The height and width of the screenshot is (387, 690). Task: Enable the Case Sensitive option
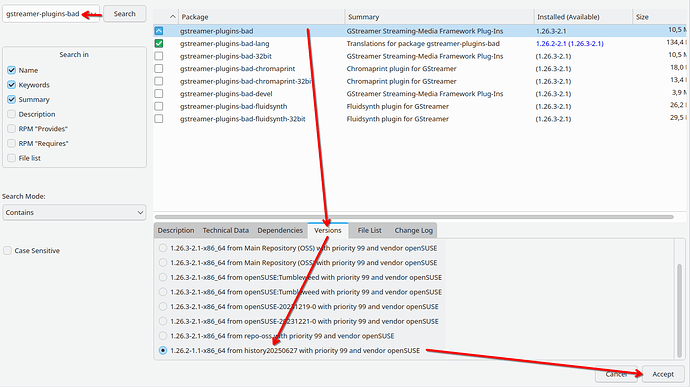coord(7,251)
